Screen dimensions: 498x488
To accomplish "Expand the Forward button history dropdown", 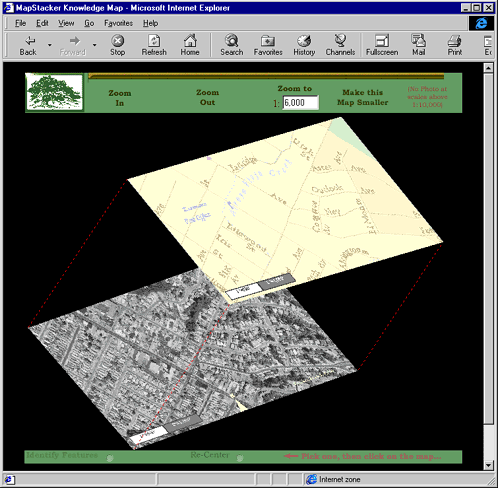I will pos(95,45).
